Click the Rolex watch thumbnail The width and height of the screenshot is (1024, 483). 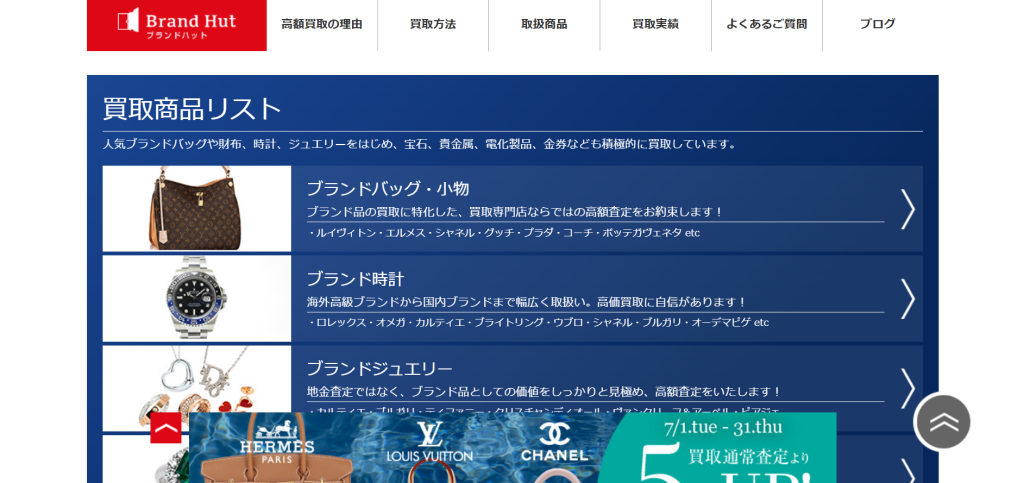coord(197,298)
